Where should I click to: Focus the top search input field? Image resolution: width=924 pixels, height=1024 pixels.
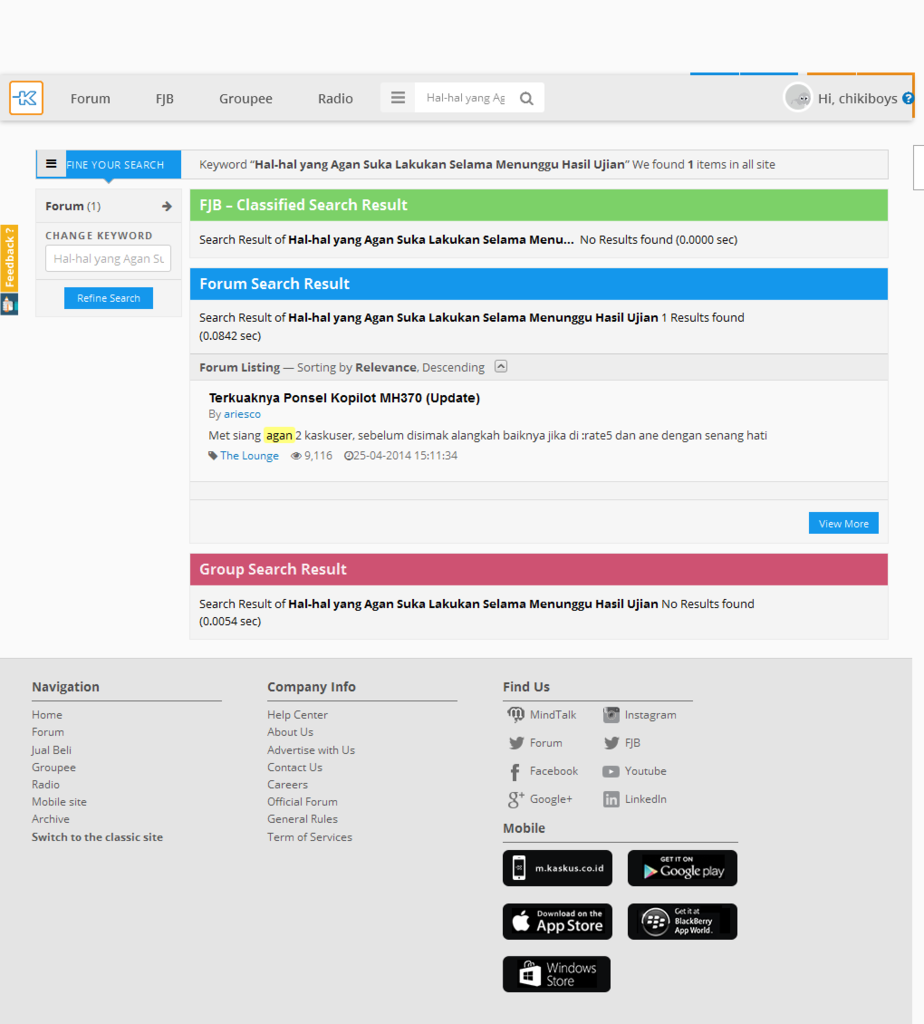[466, 98]
